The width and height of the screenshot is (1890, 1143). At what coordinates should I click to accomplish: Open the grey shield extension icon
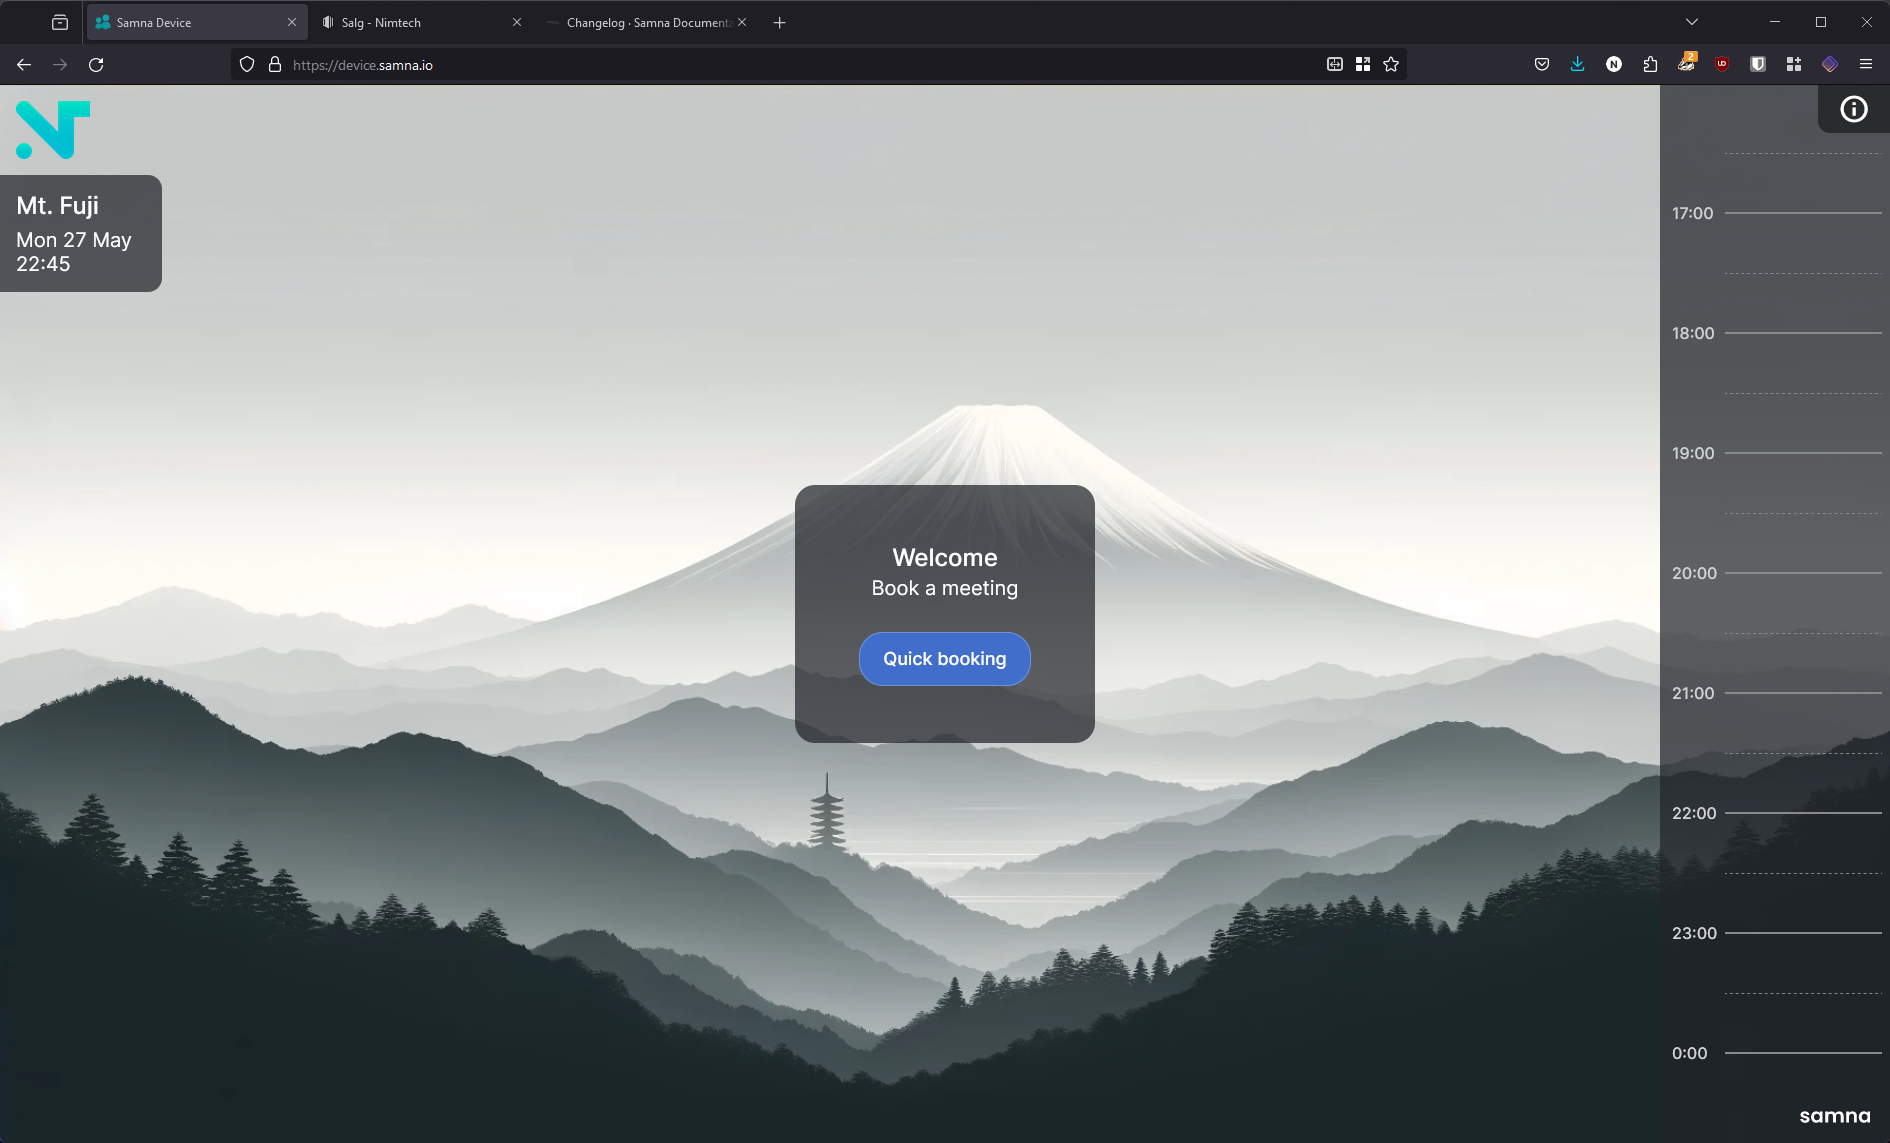point(1758,65)
